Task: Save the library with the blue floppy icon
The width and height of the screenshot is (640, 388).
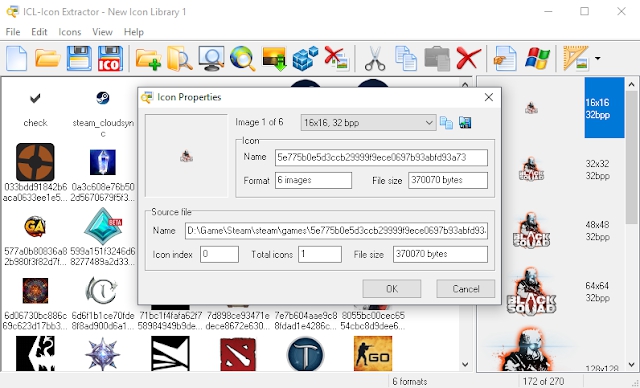Action: [x=79, y=59]
